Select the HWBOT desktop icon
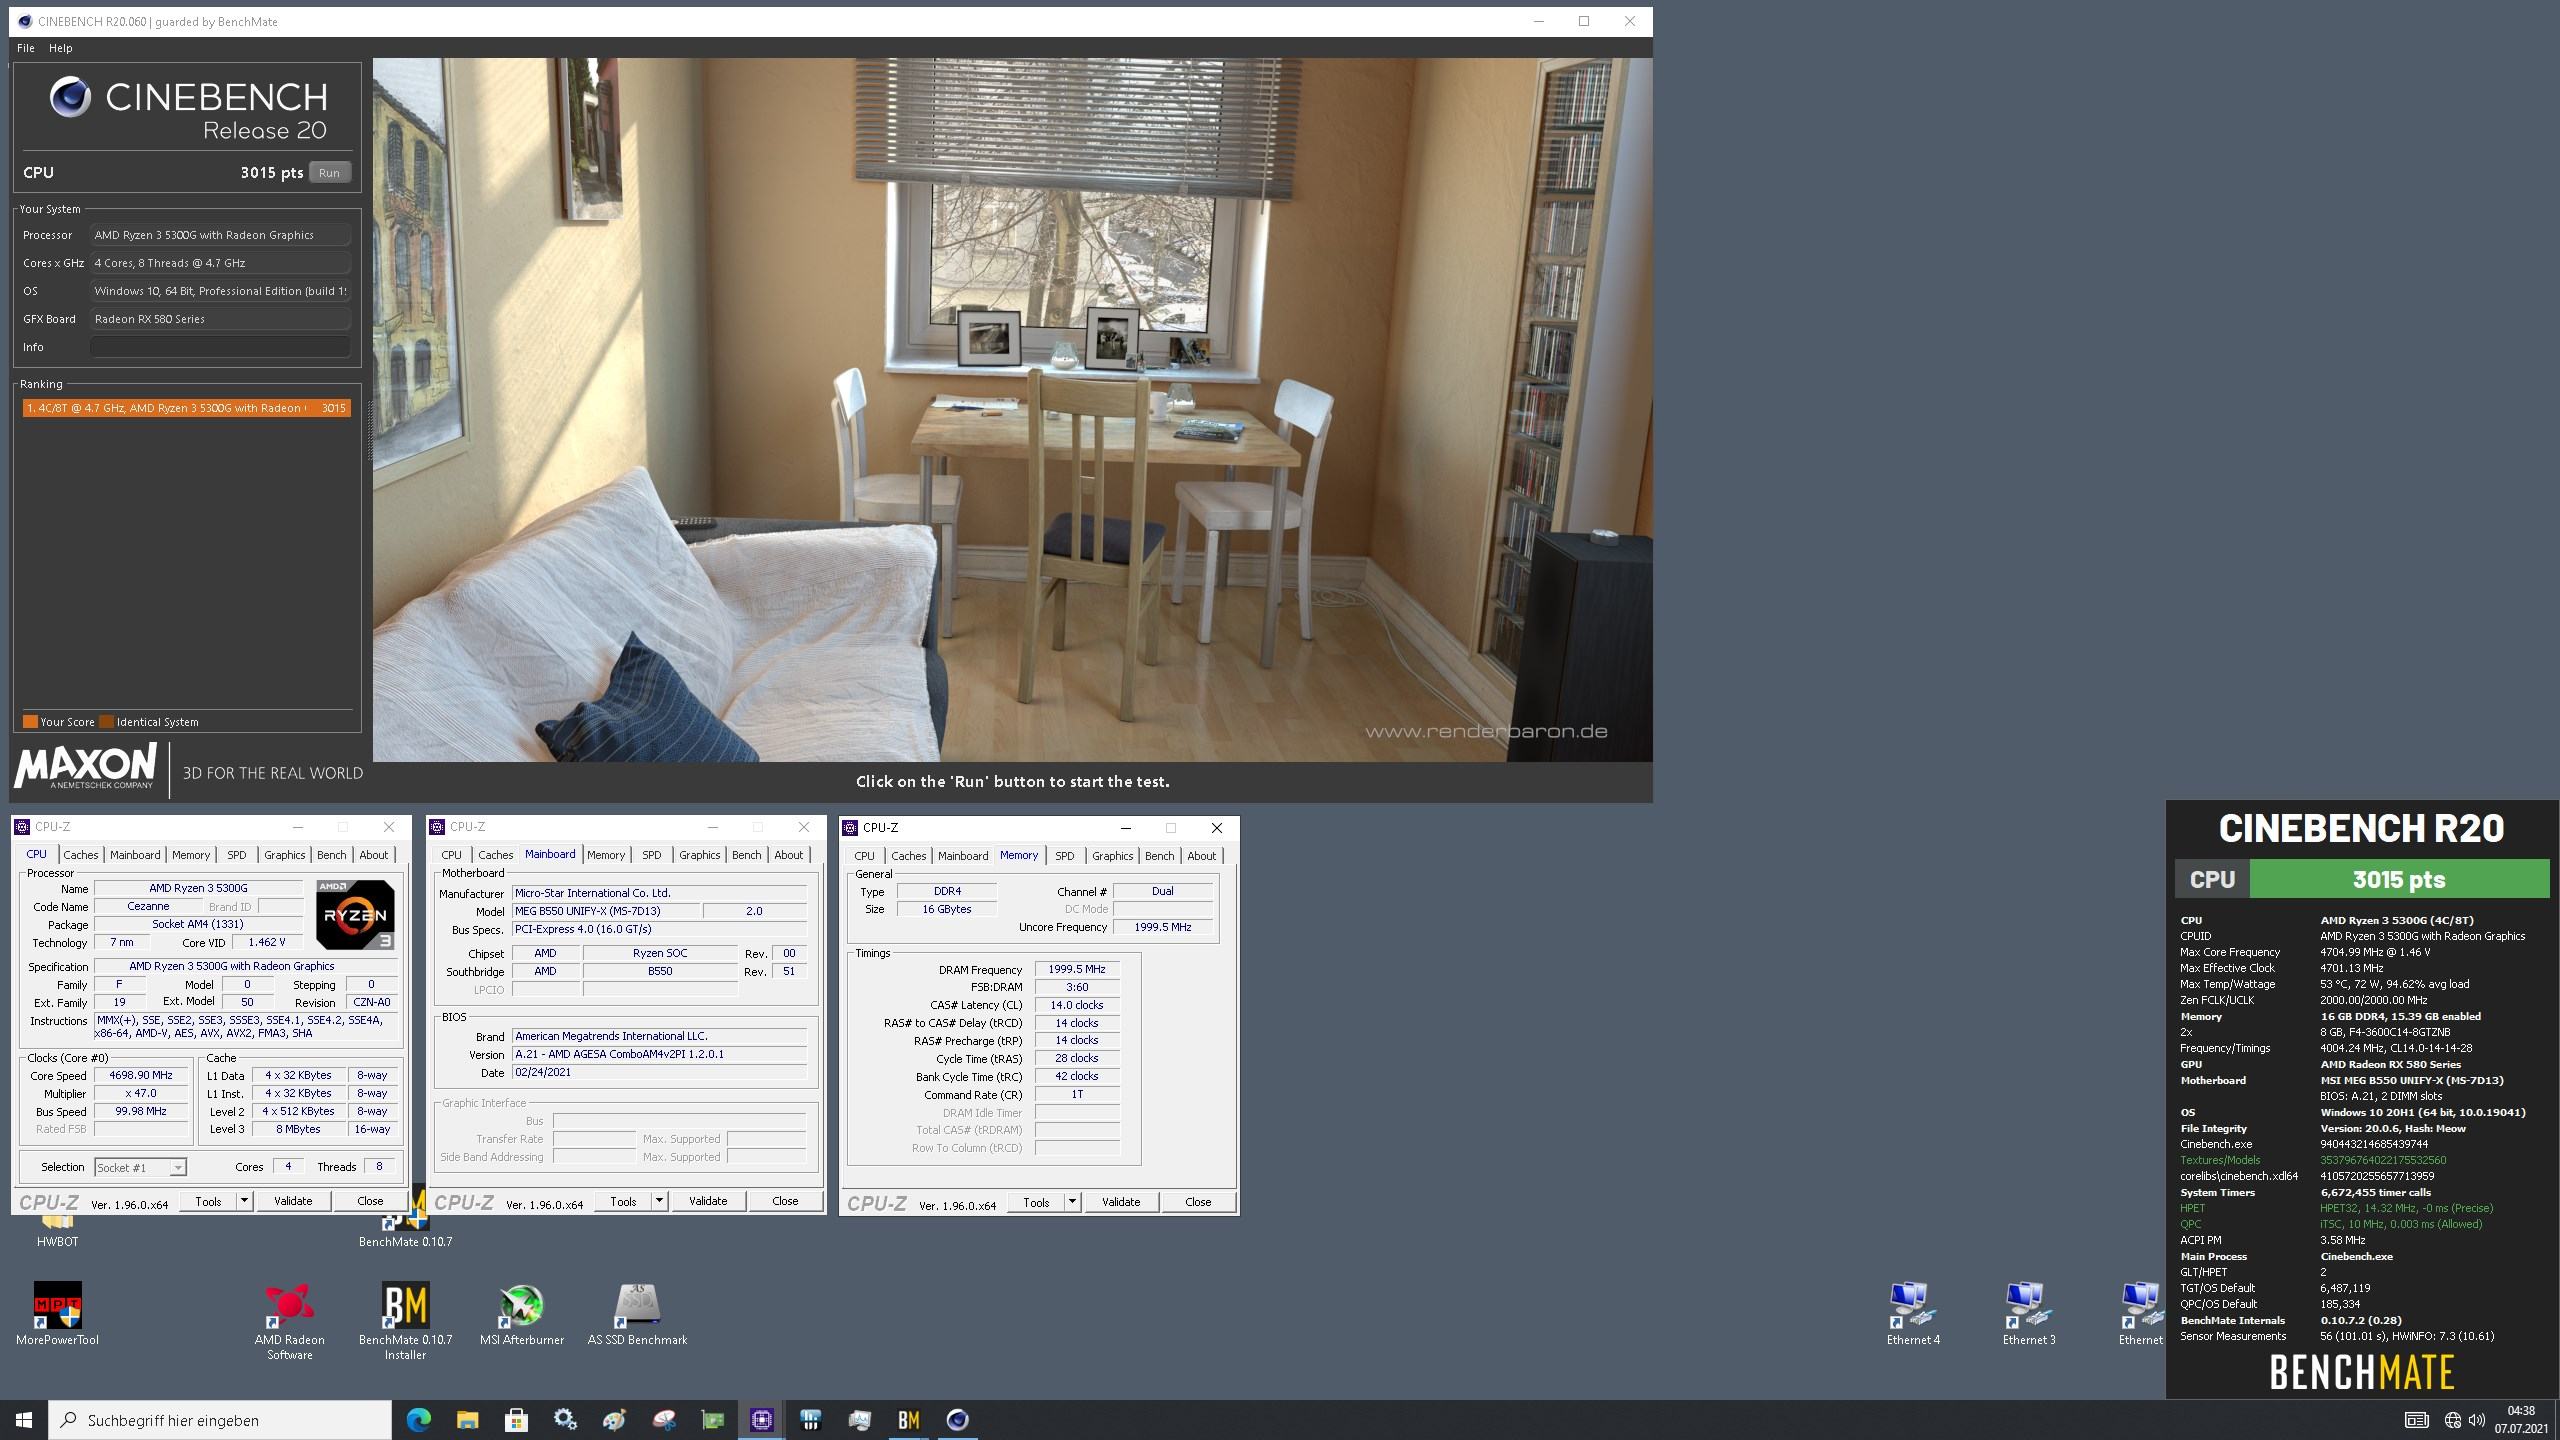 click(x=57, y=1232)
